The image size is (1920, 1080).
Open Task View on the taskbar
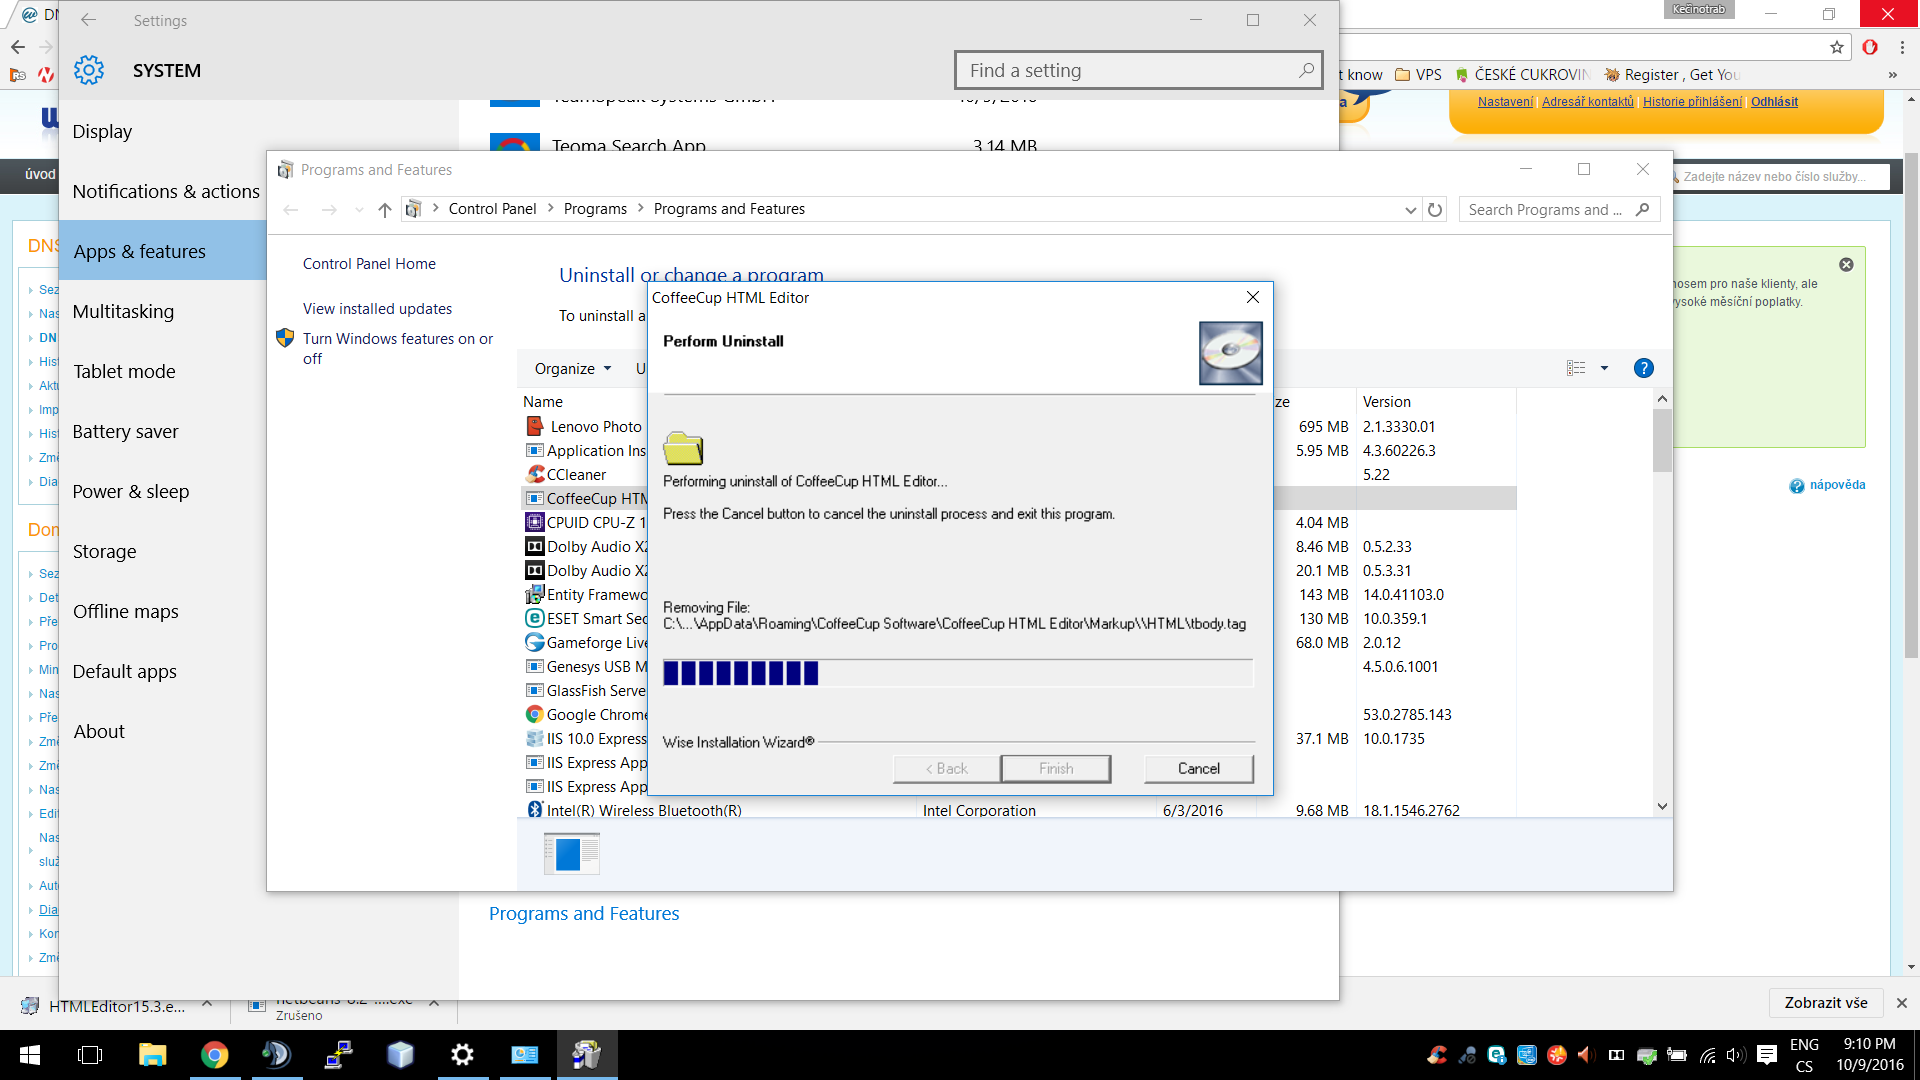point(90,1055)
